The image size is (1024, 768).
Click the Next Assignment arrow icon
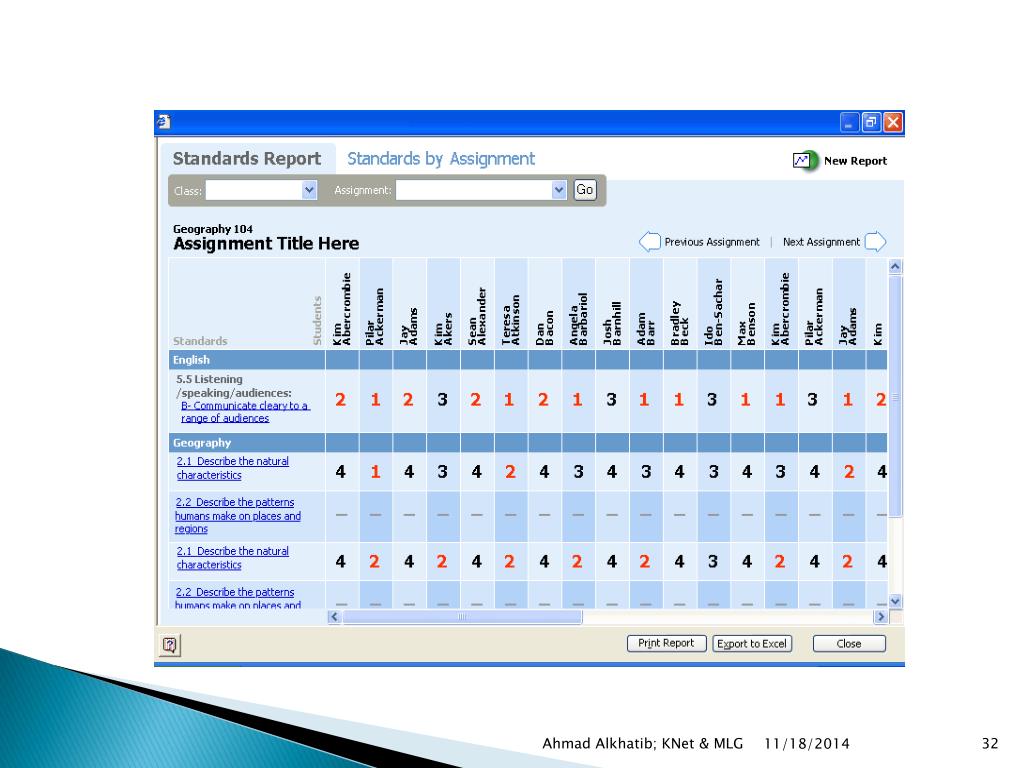coord(875,242)
